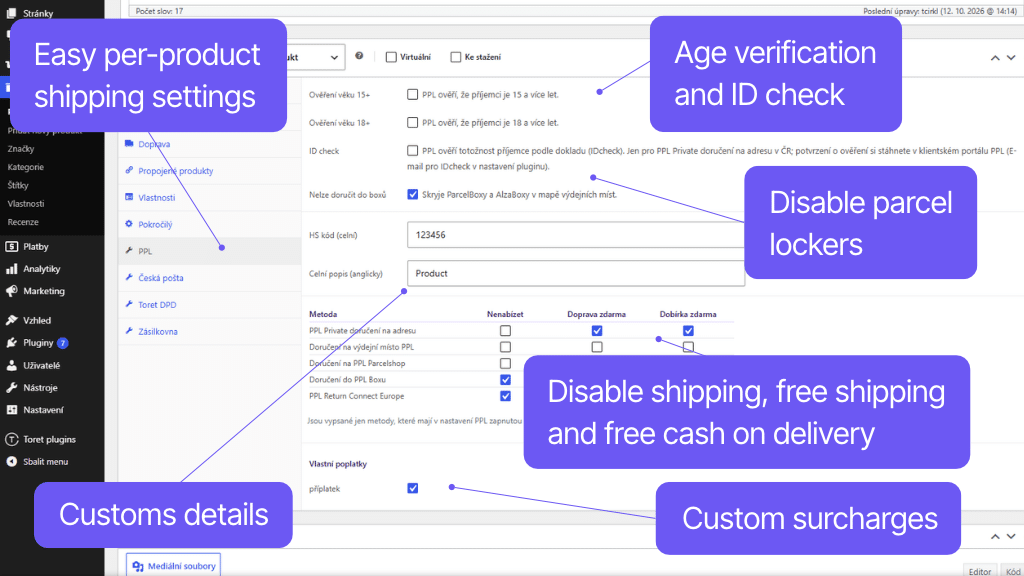Click the lower panel's down arrow
The width and height of the screenshot is (1024, 576).
click(1011, 536)
